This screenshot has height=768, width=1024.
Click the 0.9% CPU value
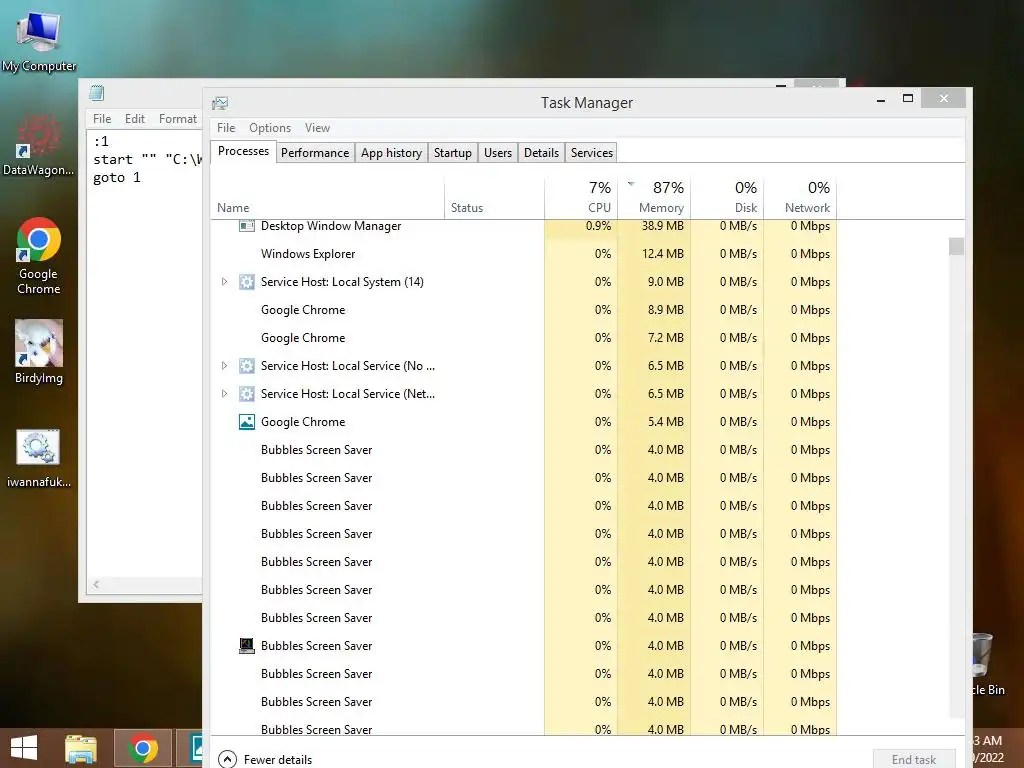[598, 226]
